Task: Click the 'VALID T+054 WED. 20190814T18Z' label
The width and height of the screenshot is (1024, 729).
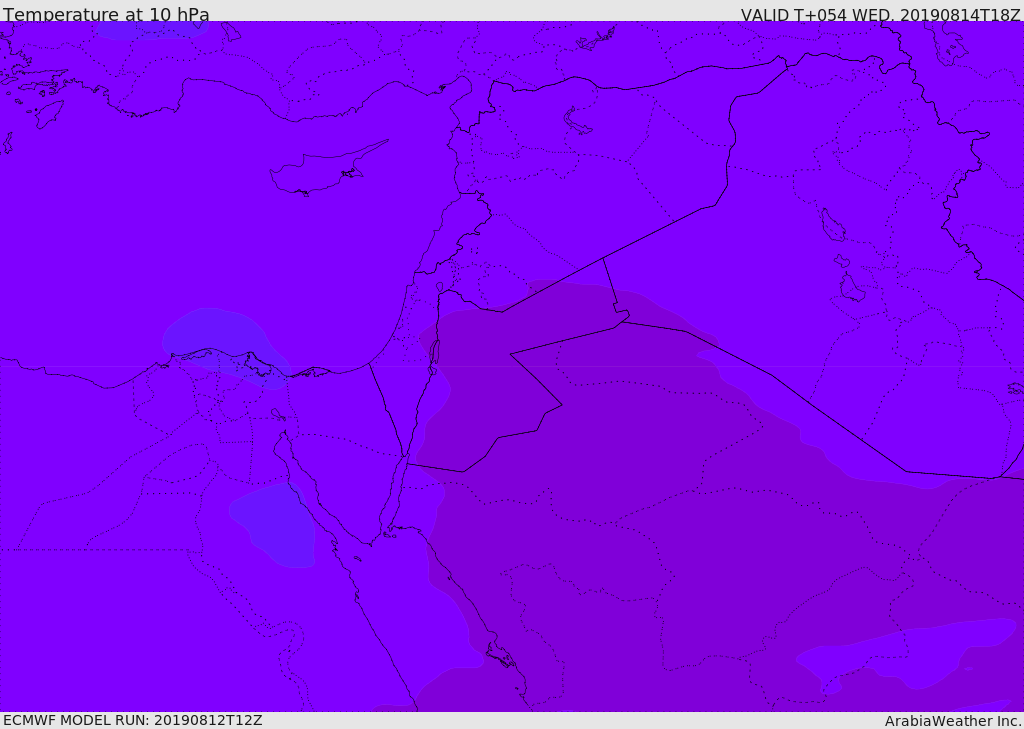Action: (880, 14)
